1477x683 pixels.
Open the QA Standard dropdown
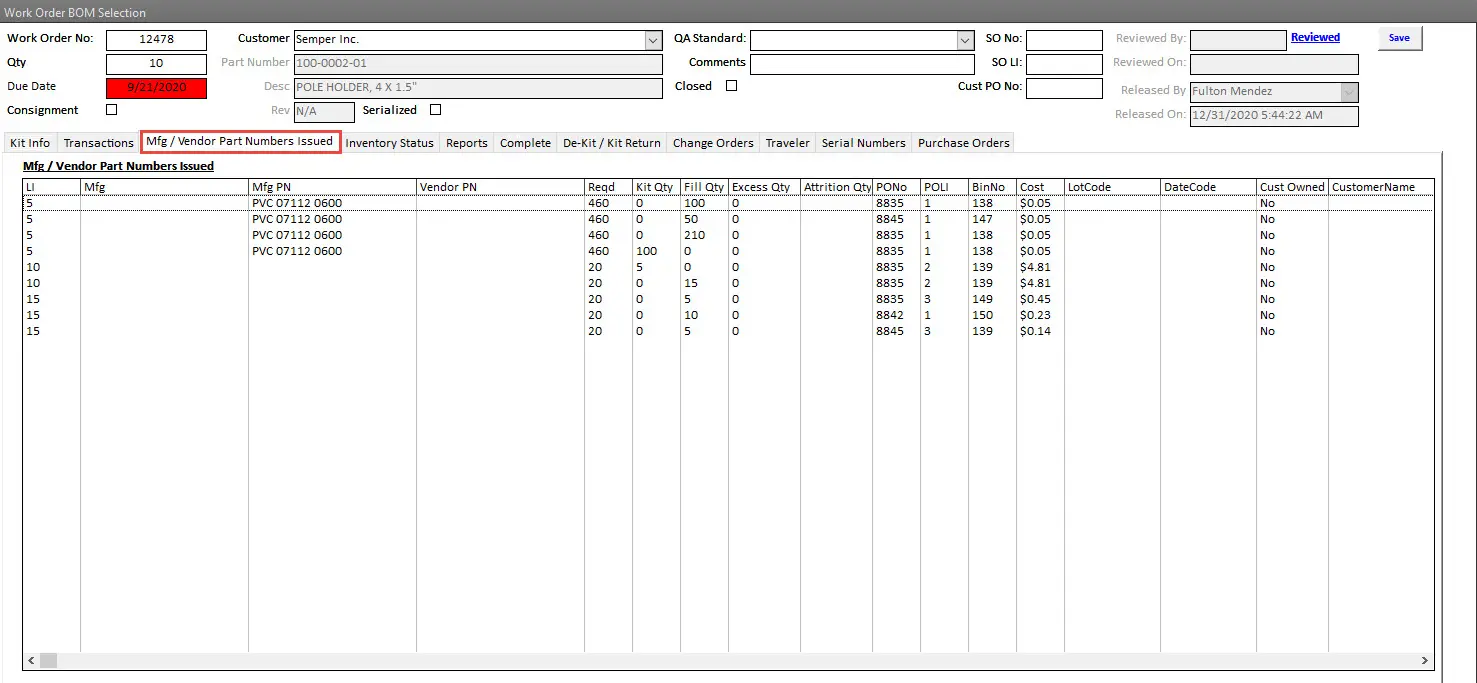pyautogui.click(x=965, y=41)
